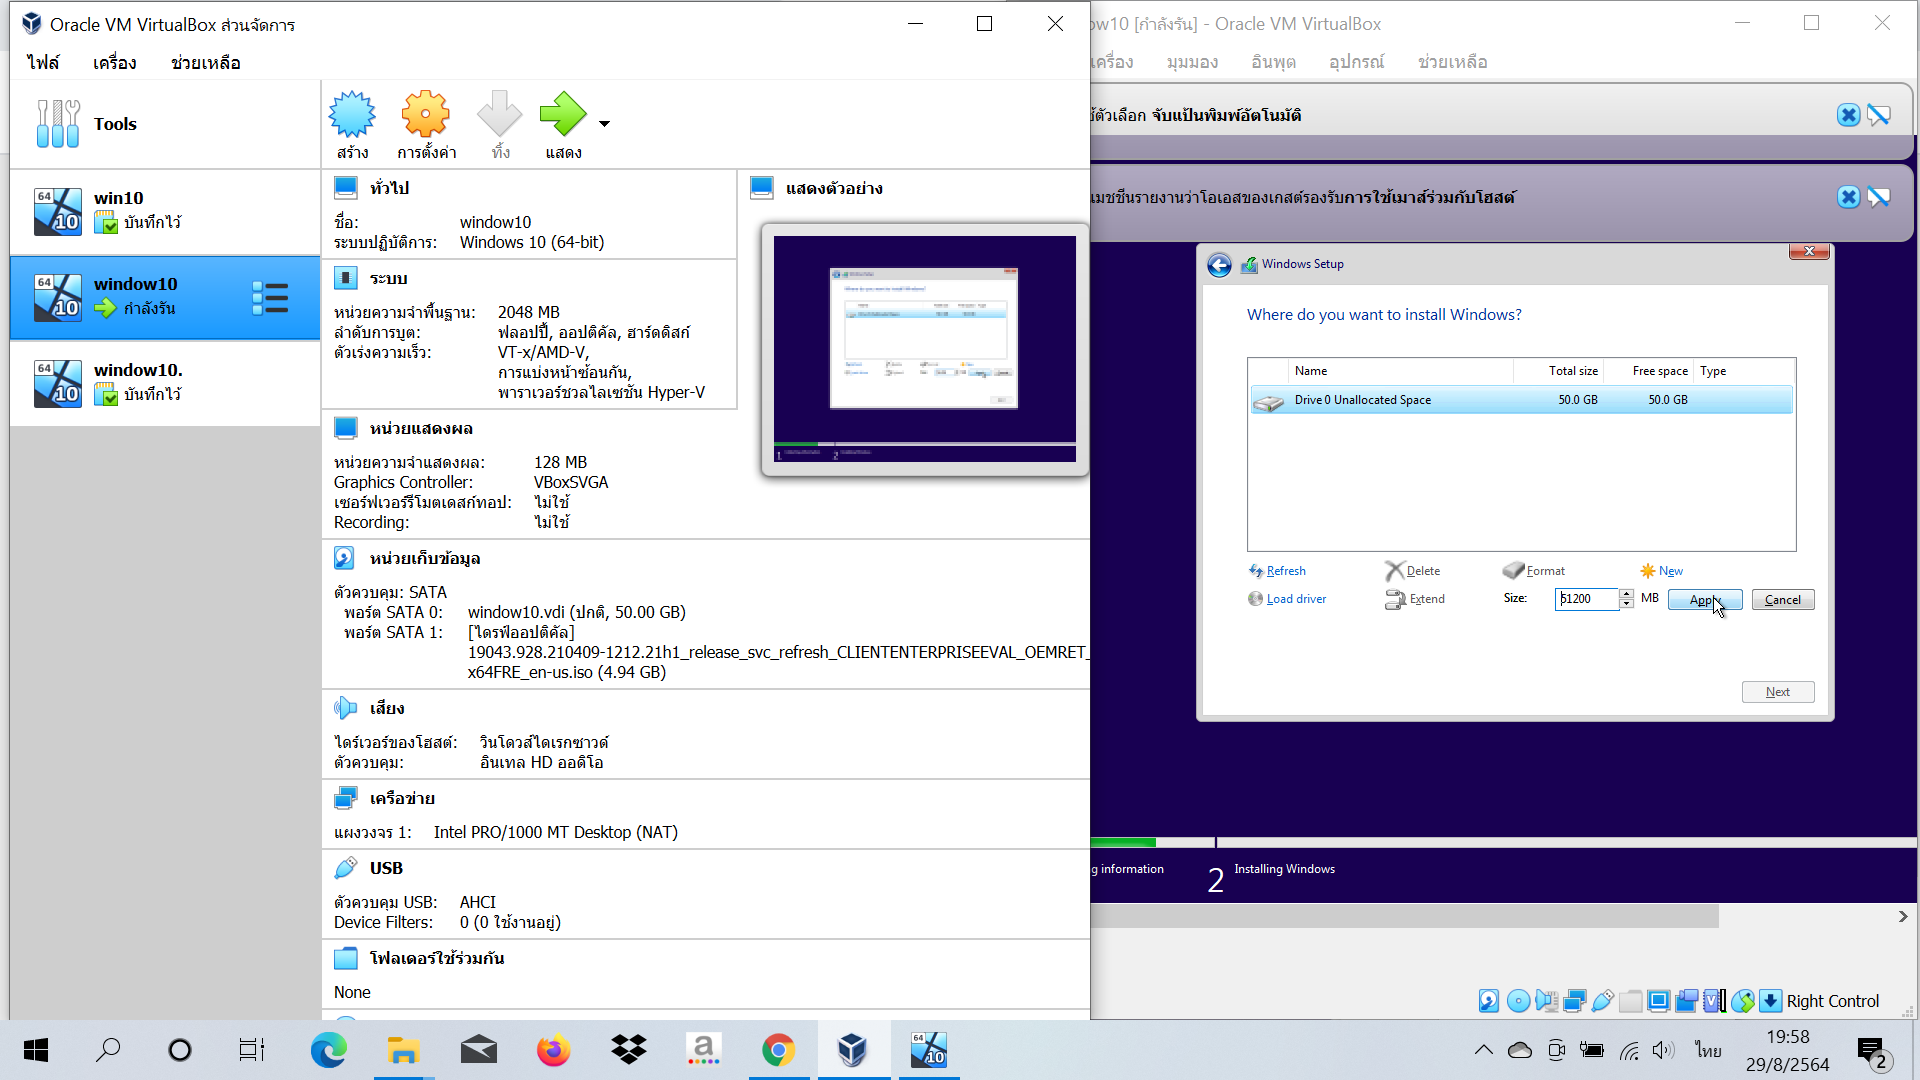Select window10. saved machine in list
The width and height of the screenshot is (1920, 1080).
tap(165, 383)
